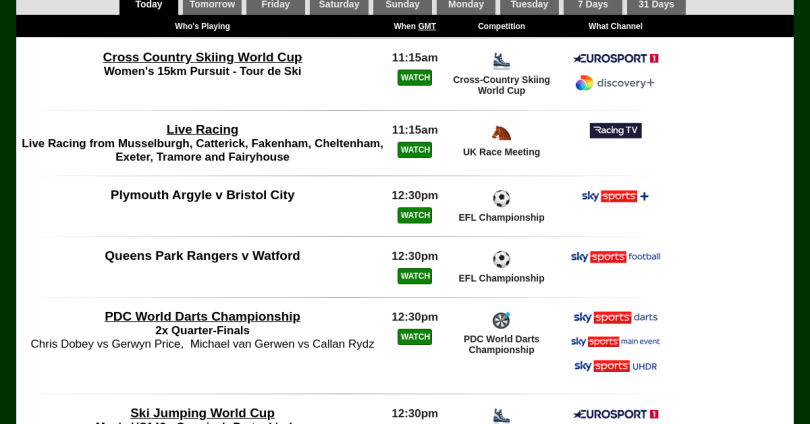Image resolution: width=810 pixels, height=424 pixels.
Task: Click the horse racing icon
Action: (501, 133)
